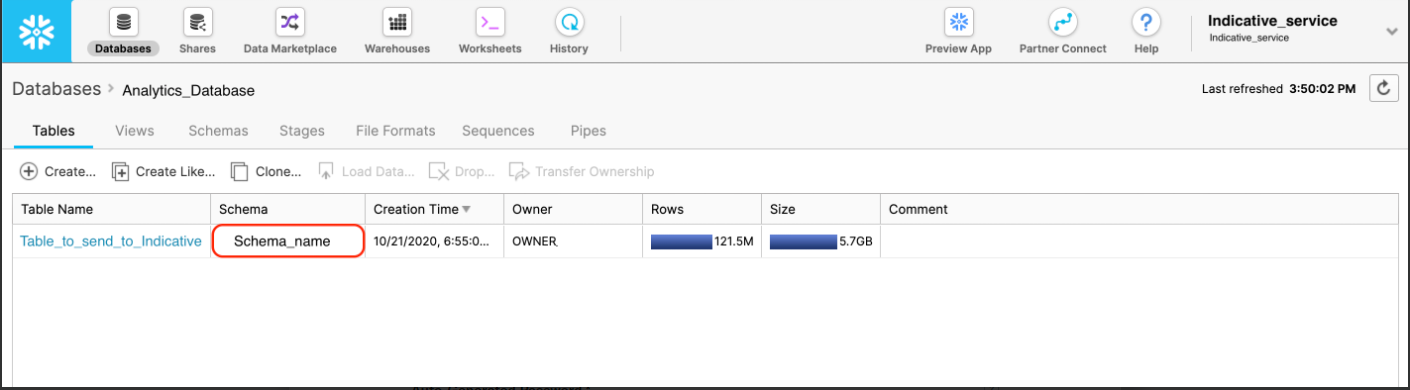
Task: Sort by the Comment column header
Action: (1139, 209)
